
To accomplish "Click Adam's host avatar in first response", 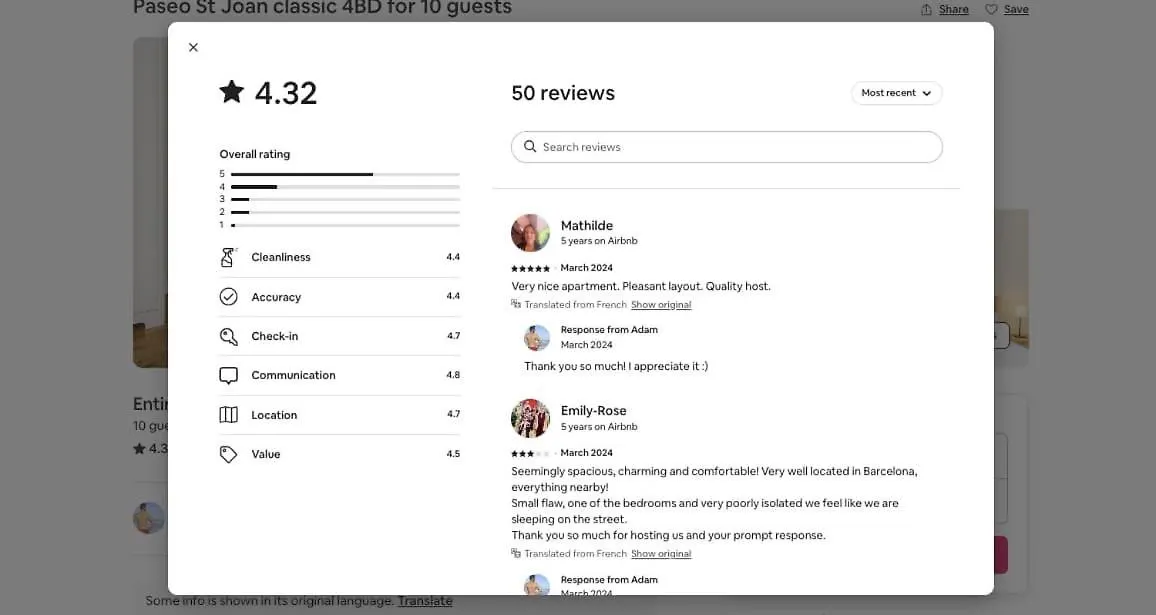I will point(537,338).
